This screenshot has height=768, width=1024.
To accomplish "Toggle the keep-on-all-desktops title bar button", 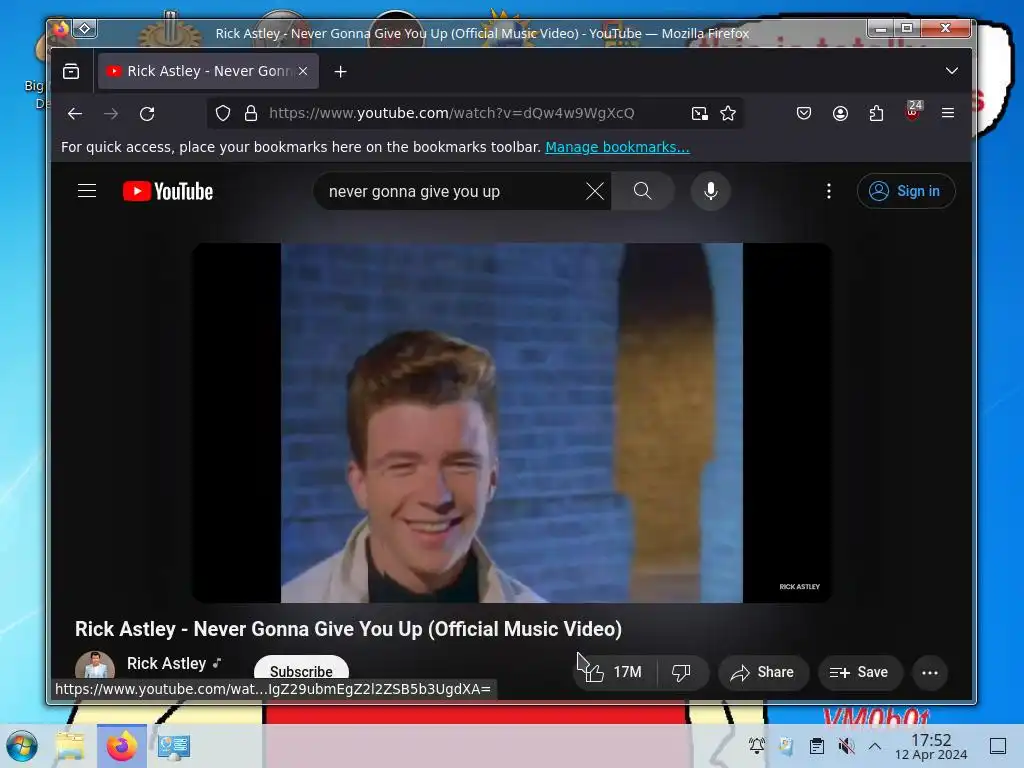I will [85, 29].
